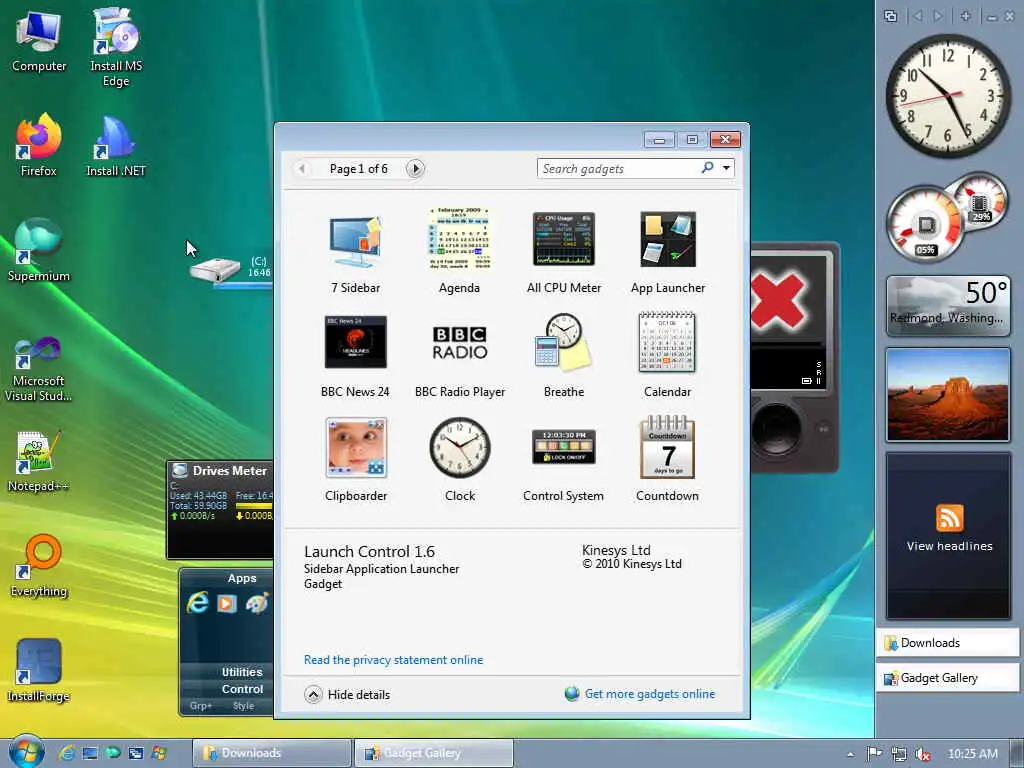Click View headlines in feed gadget

click(949, 546)
